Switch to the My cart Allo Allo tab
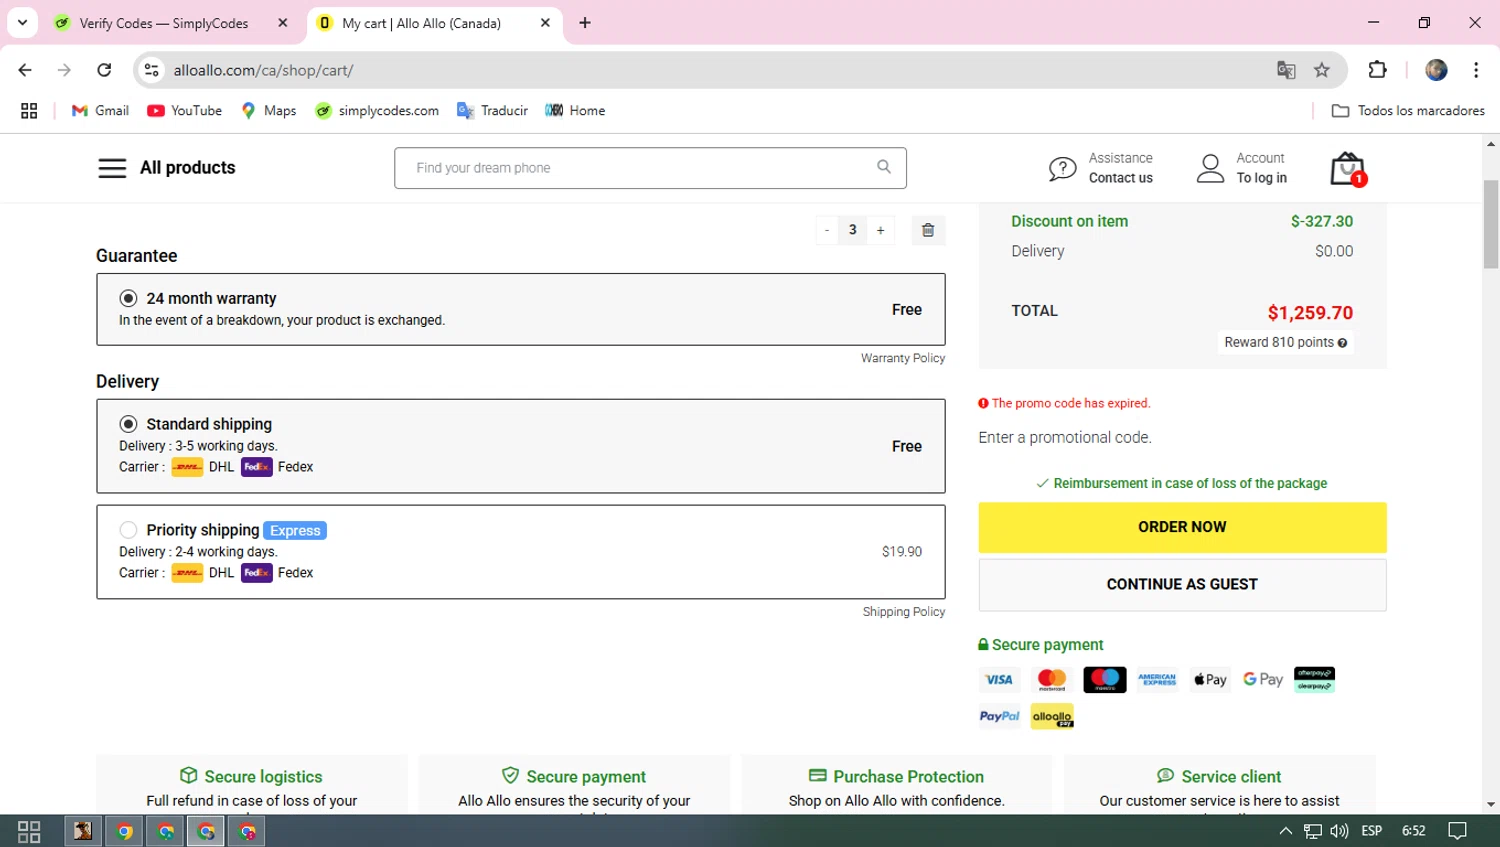 pos(434,23)
